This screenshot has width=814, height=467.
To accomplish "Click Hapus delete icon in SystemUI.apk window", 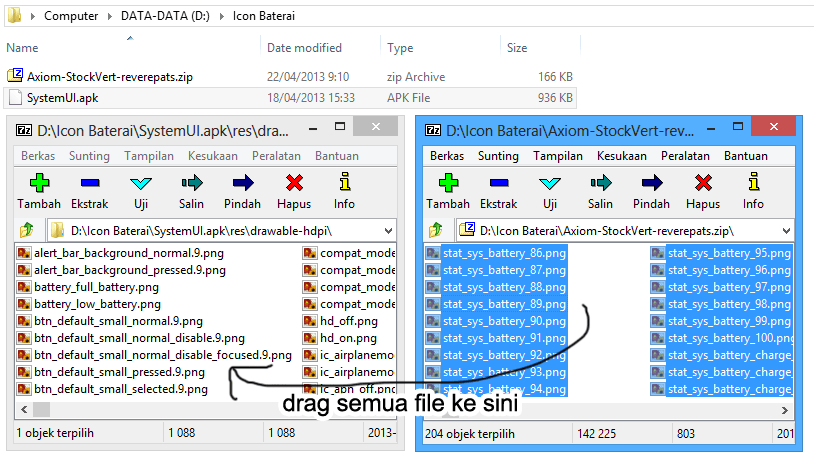I will click(x=294, y=183).
